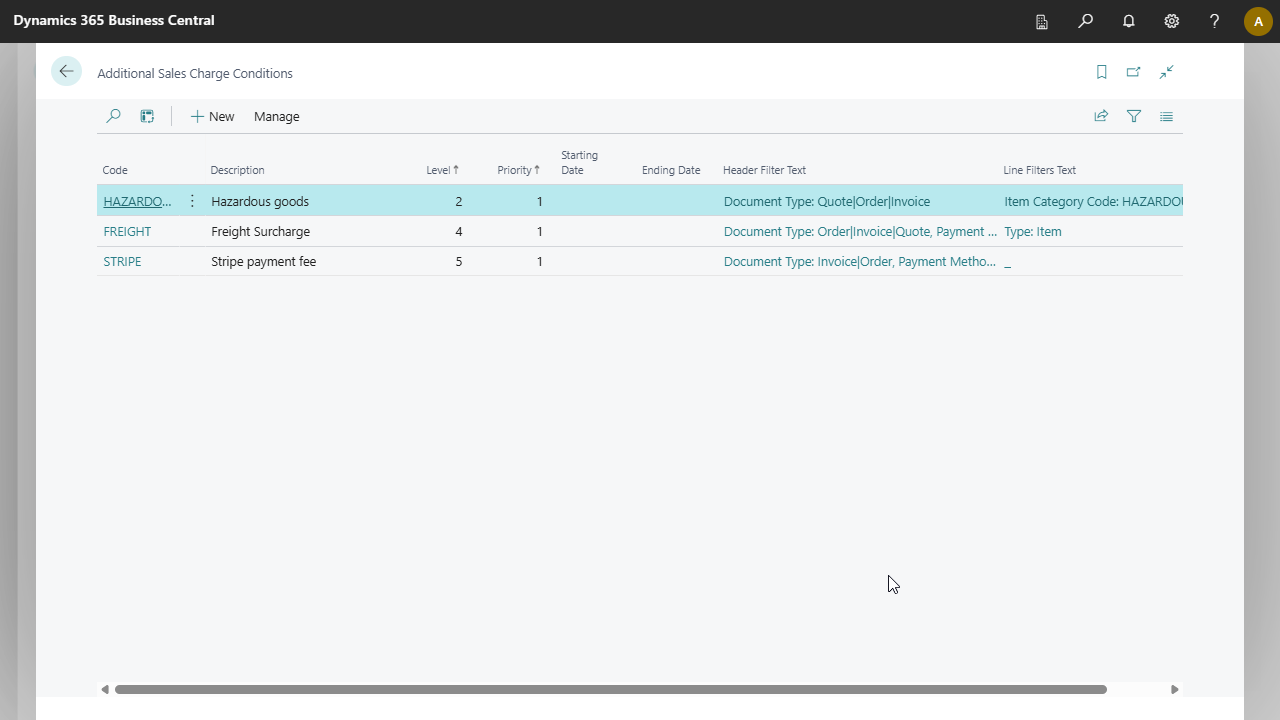
Task: Open the STRIPE code link
Action: 122,261
